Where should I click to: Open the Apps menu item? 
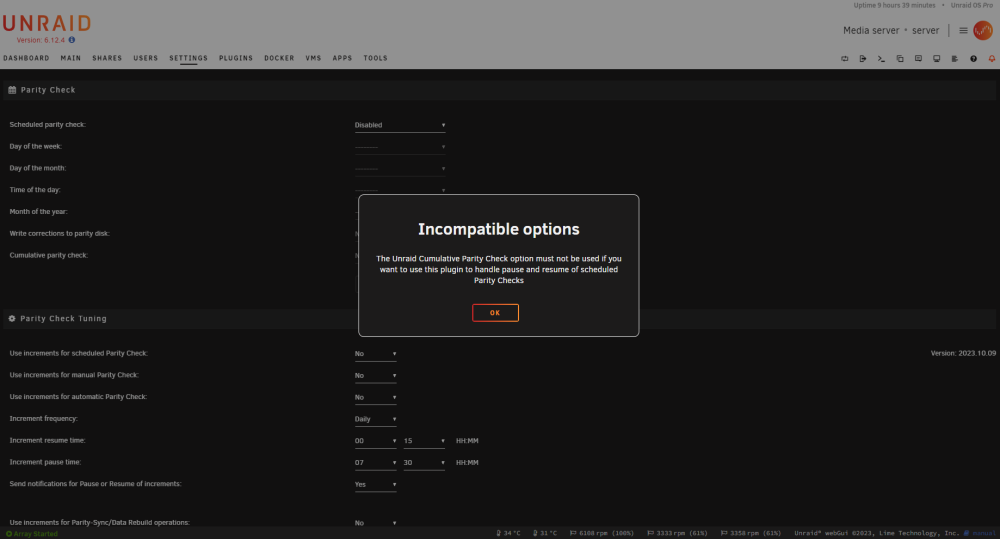click(x=342, y=58)
